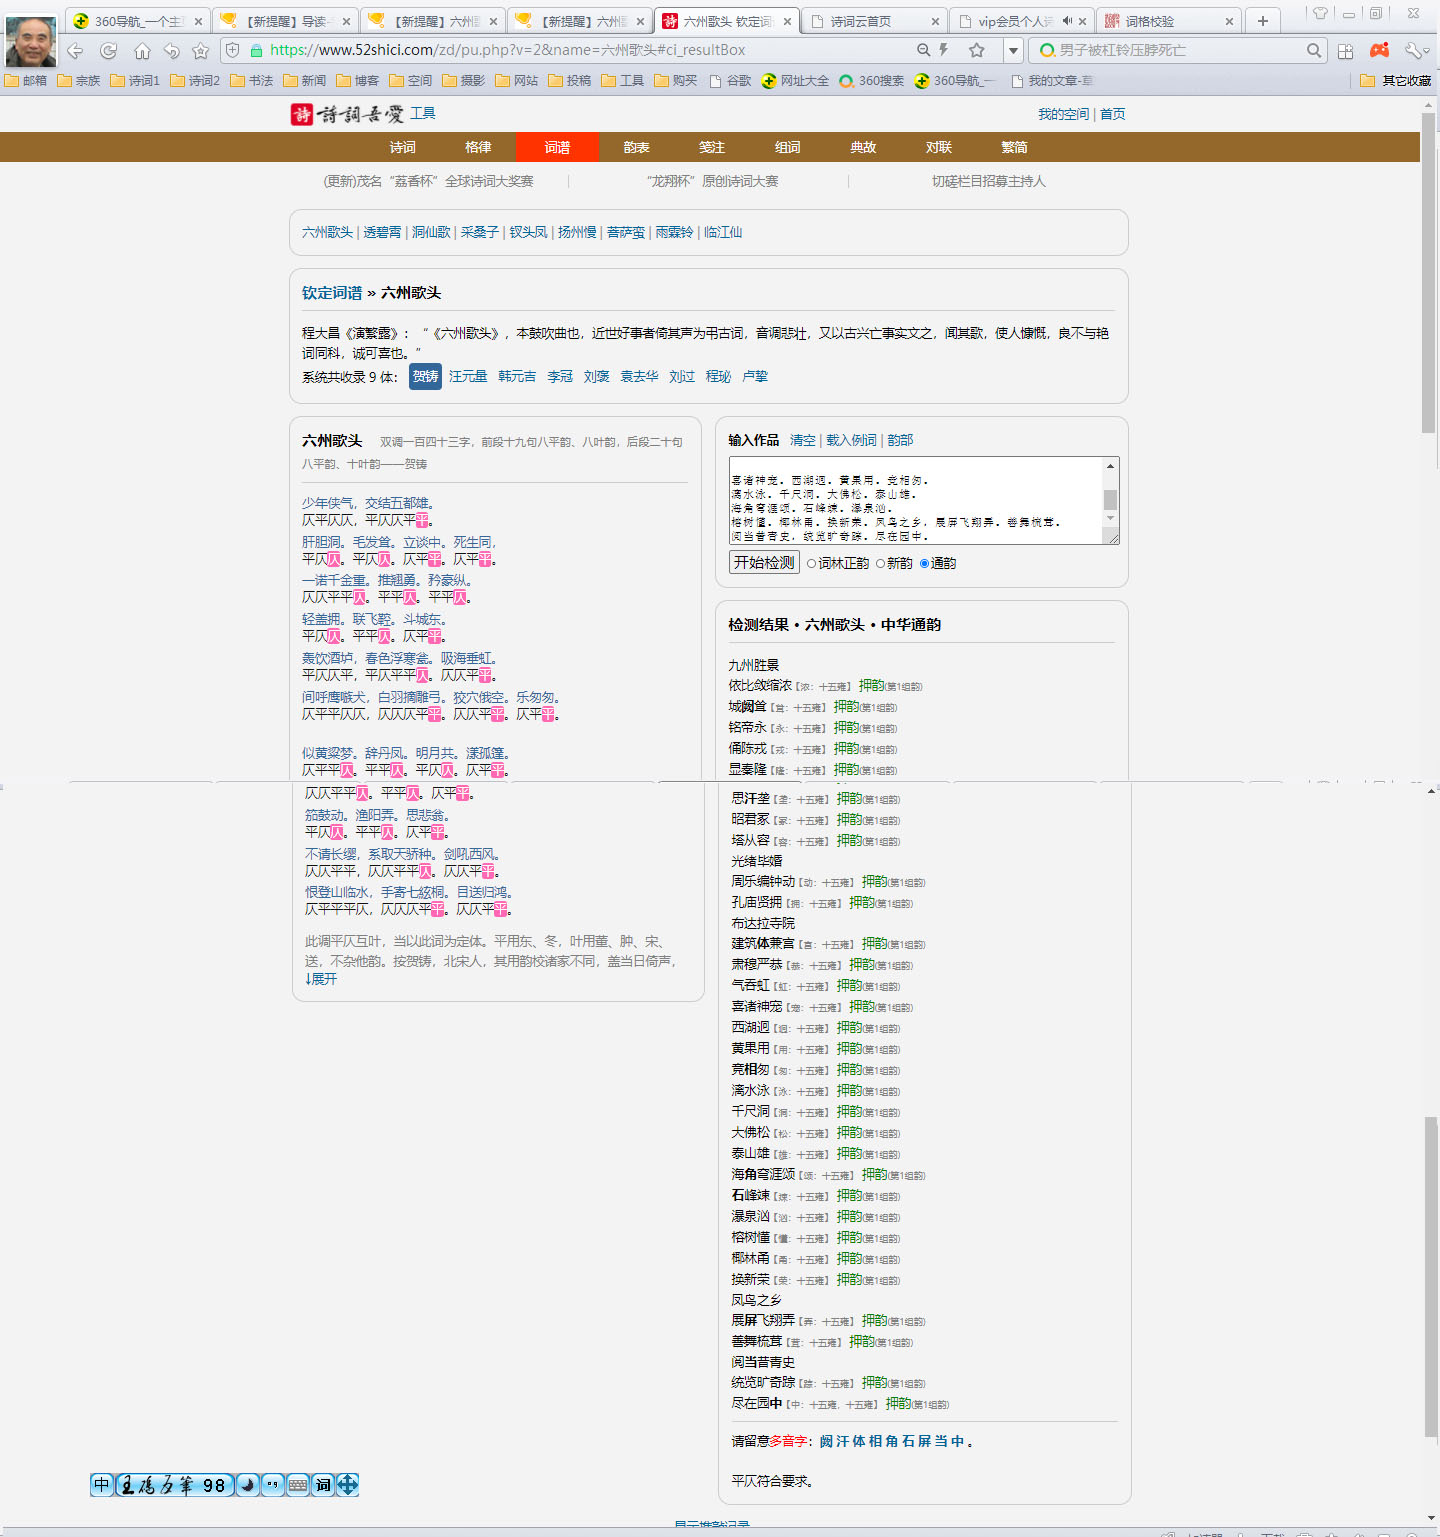This screenshot has width=1440, height=1537.
Task: Open the 临江仙 recent pattern link
Action: [723, 232]
